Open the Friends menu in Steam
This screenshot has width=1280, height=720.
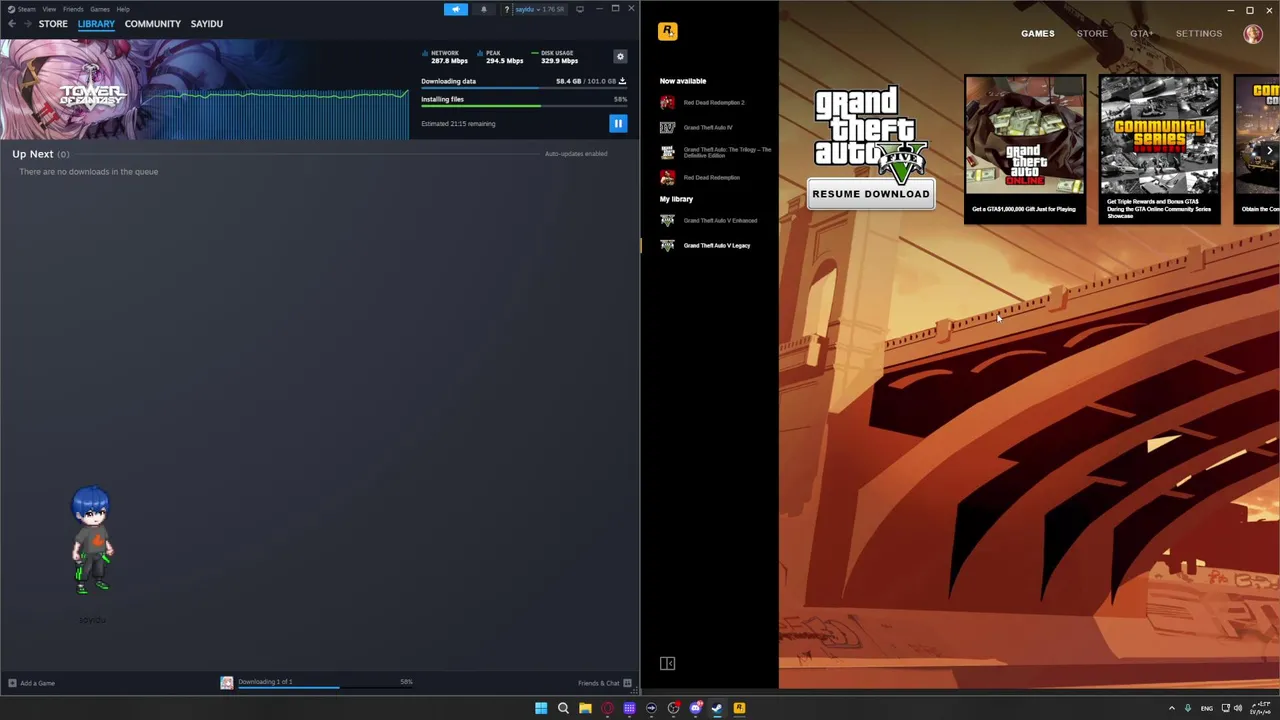[73, 9]
